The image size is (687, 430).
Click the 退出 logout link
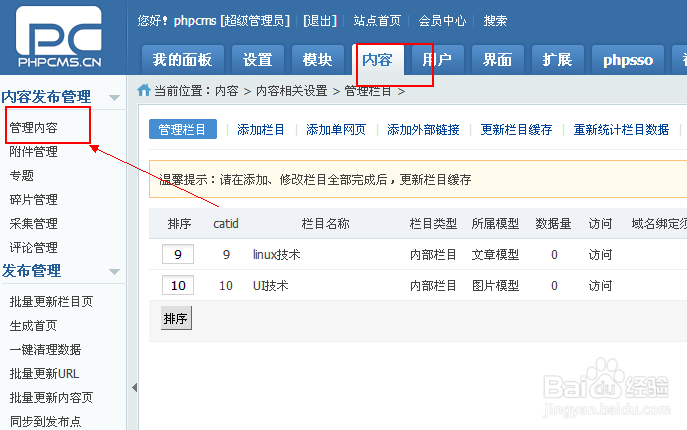coord(320,21)
